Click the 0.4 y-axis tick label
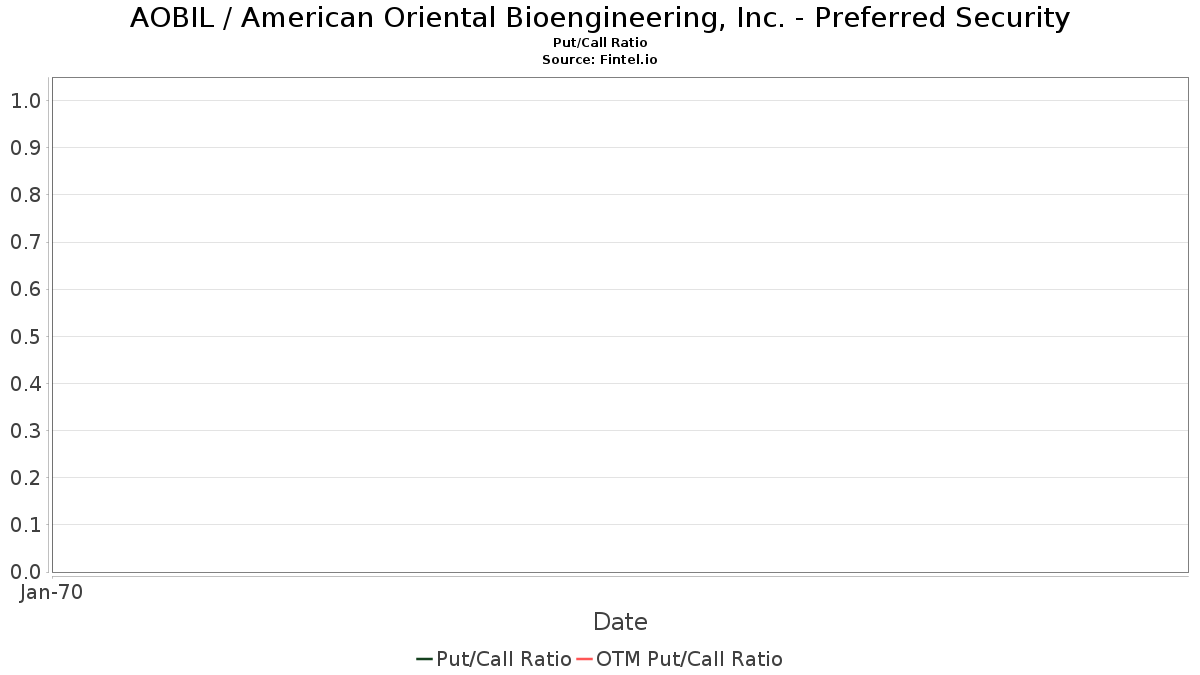1200x675 pixels. 25,383
